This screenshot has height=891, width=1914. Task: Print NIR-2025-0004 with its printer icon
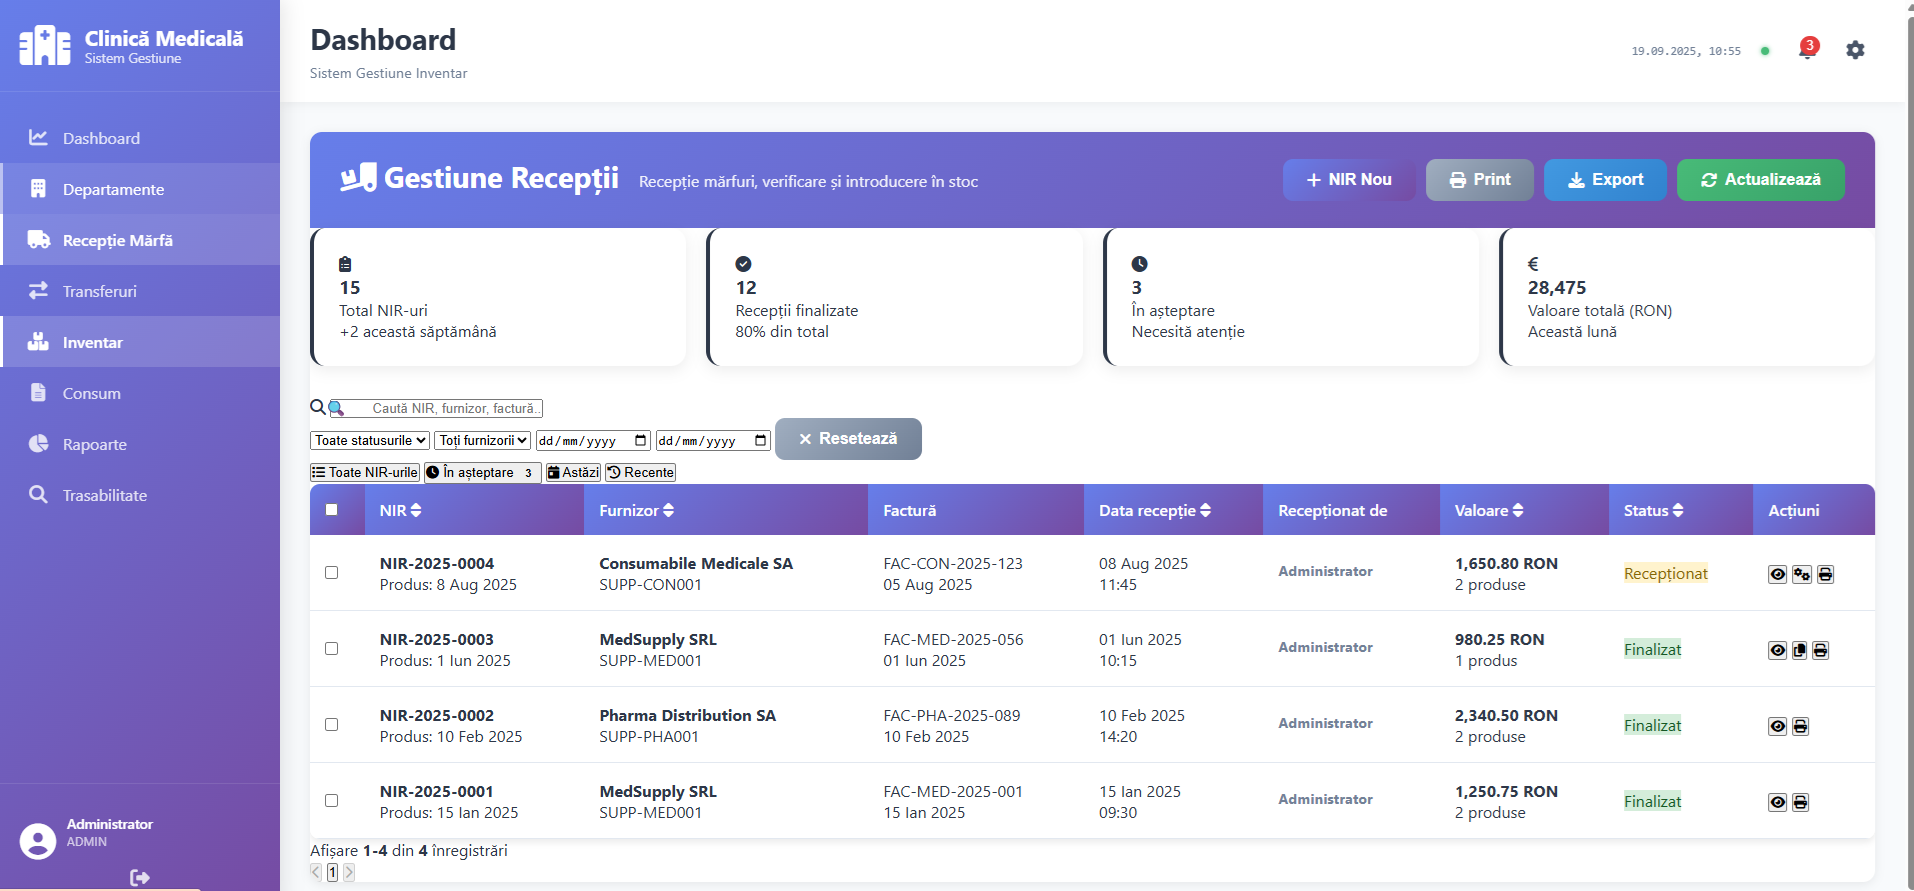pyautogui.click(x=1825, y=574)
